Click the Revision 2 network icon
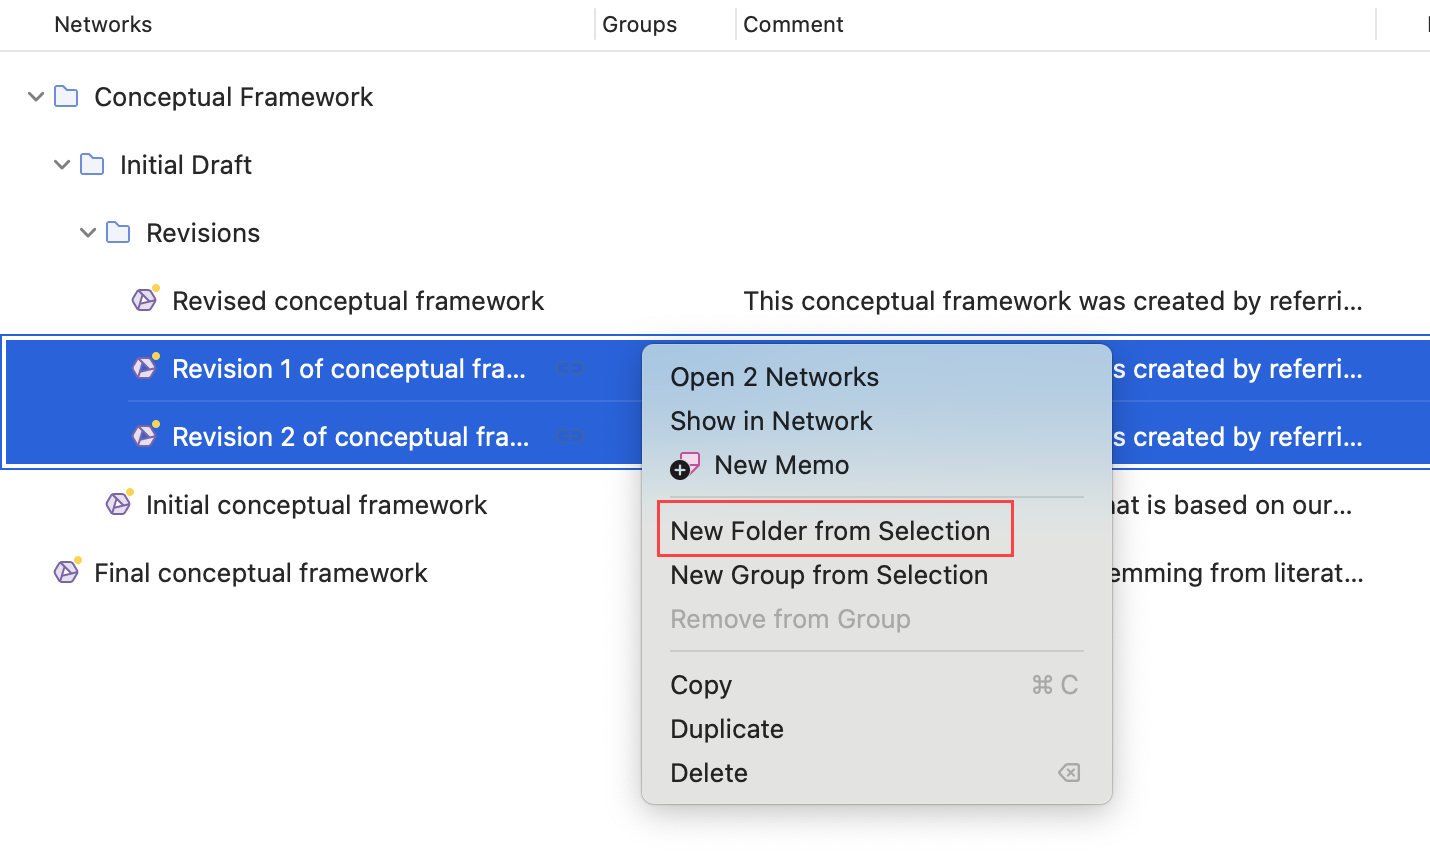 coord(145,436)
